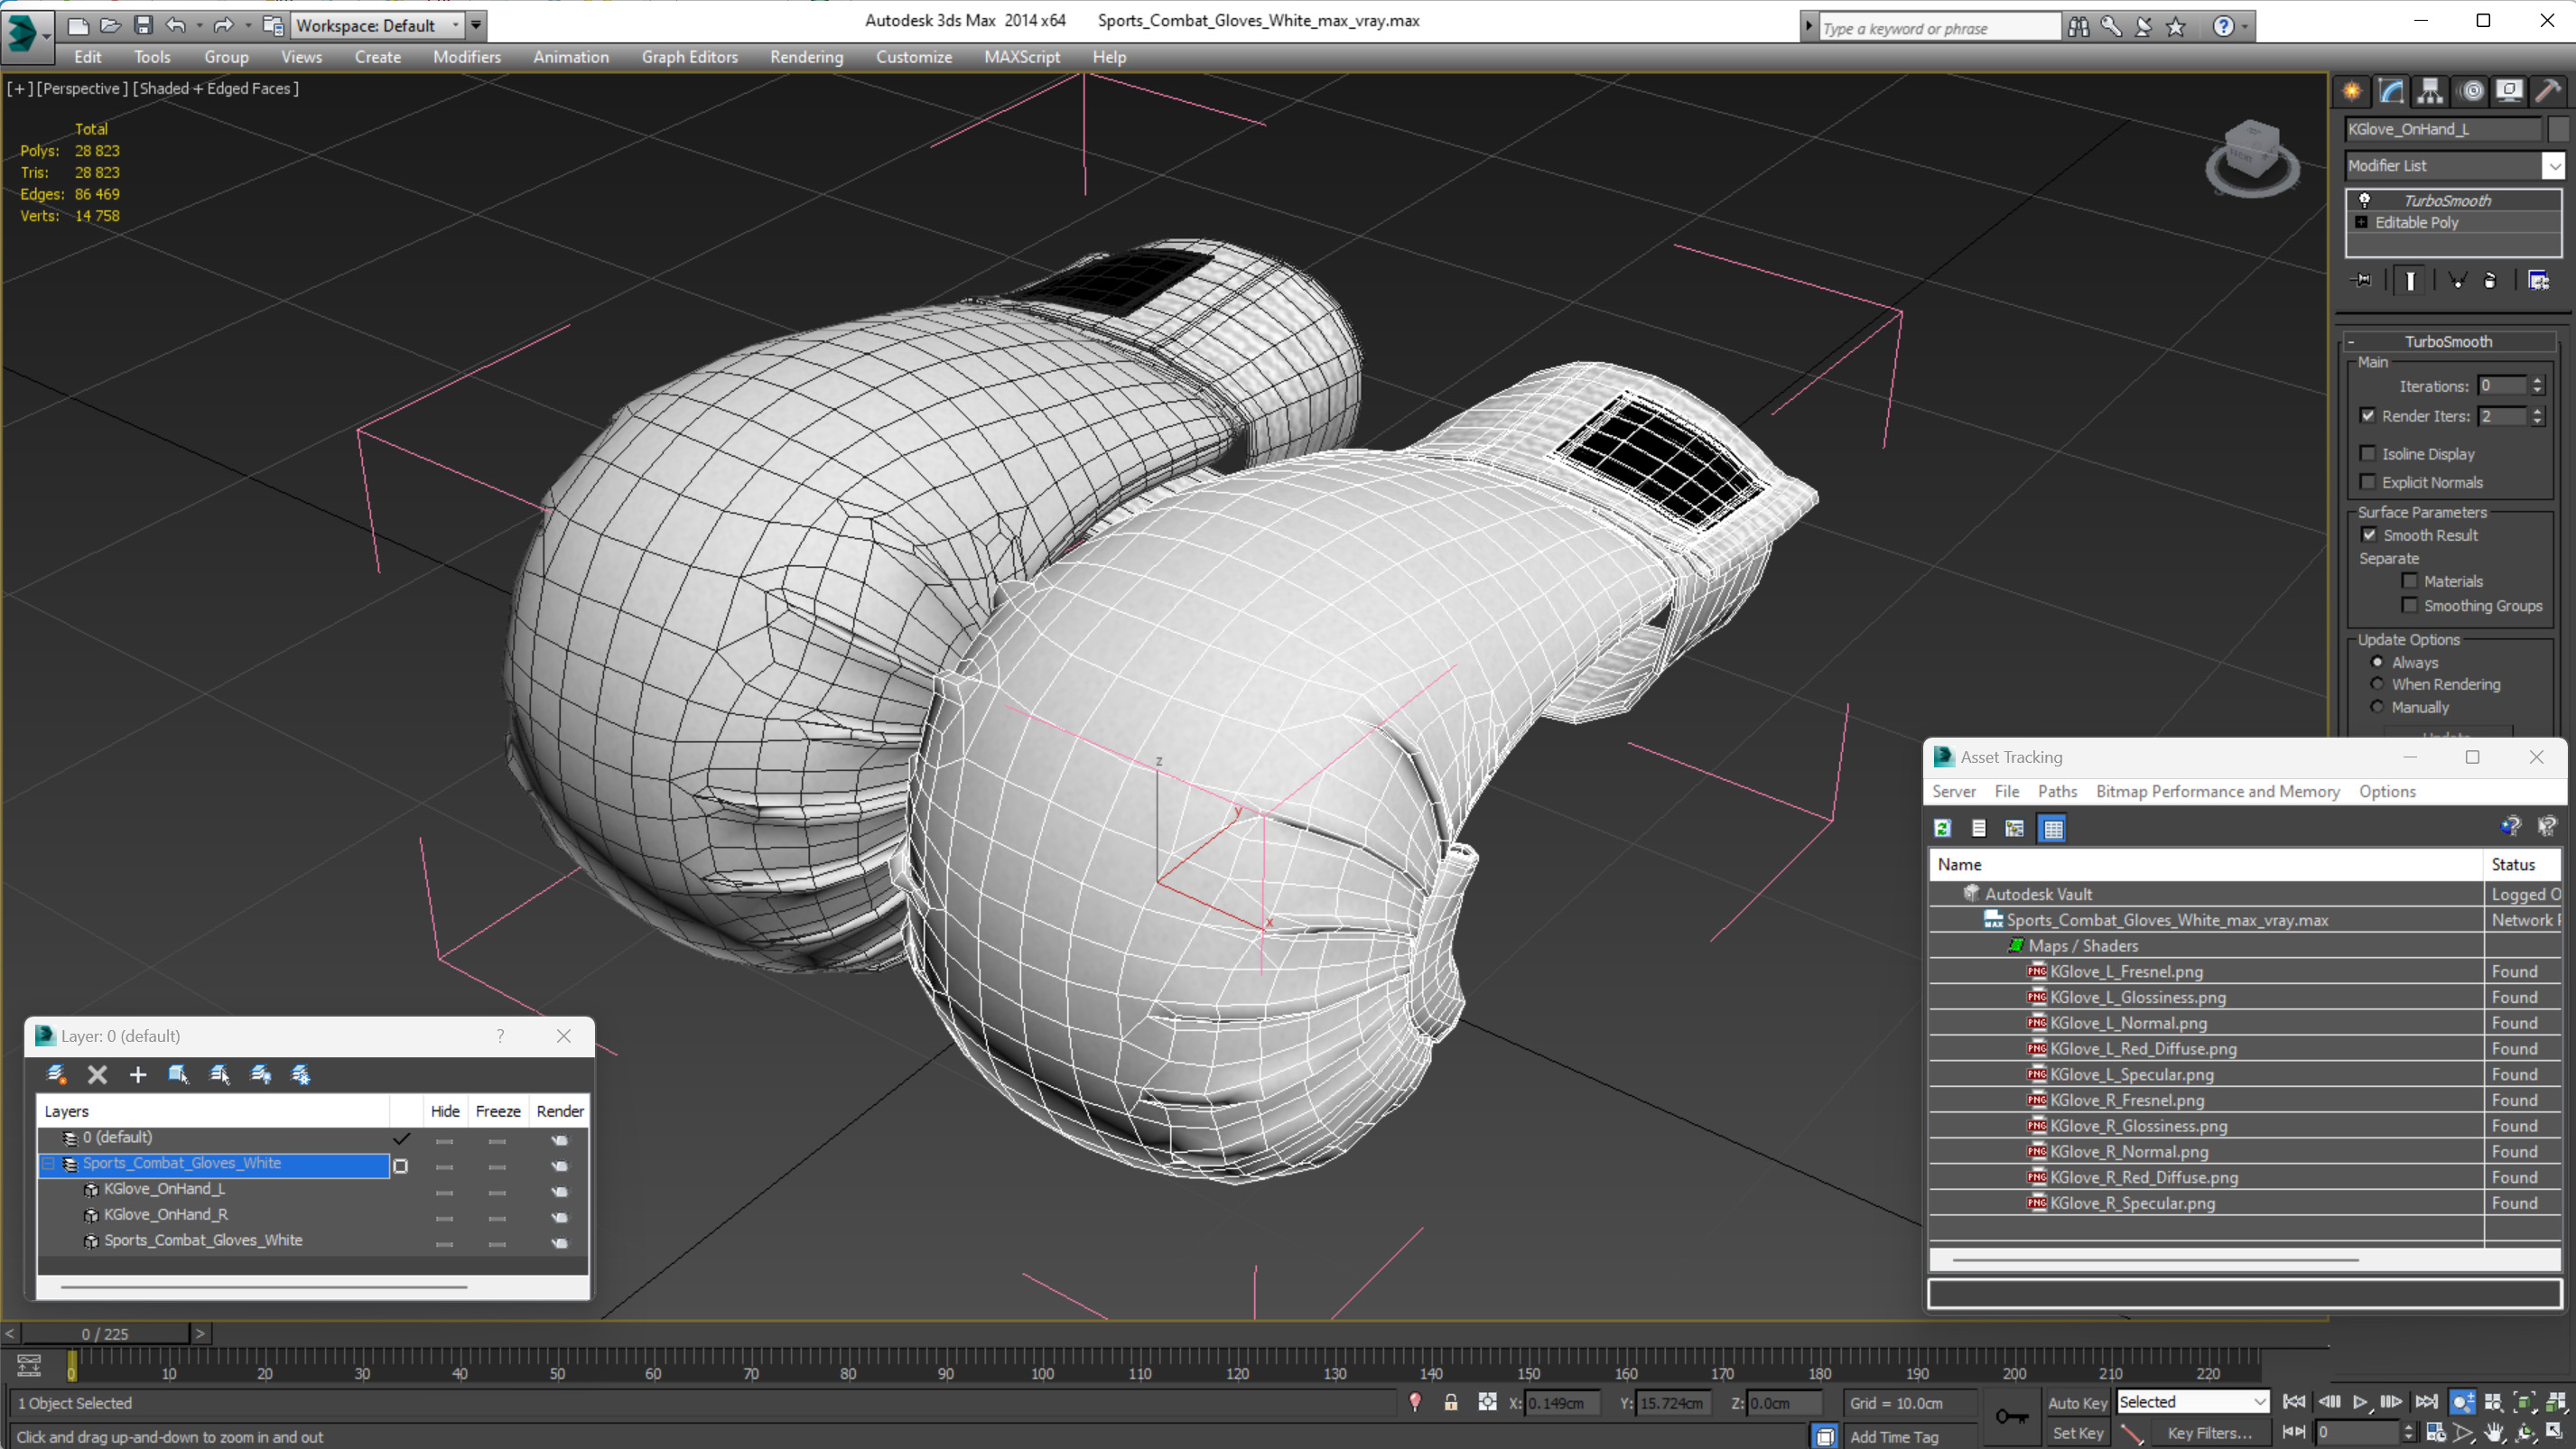Screen dimensions: 2576x1449
Task: Increase the Iterations spinner value
Action: pos(2537,380)
